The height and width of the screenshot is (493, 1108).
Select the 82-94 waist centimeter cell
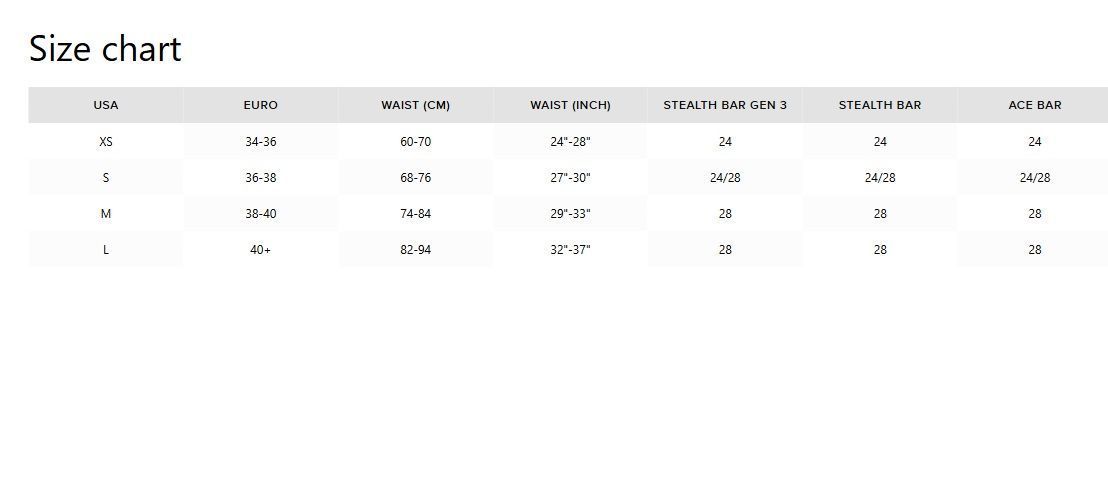click(415, 250)
